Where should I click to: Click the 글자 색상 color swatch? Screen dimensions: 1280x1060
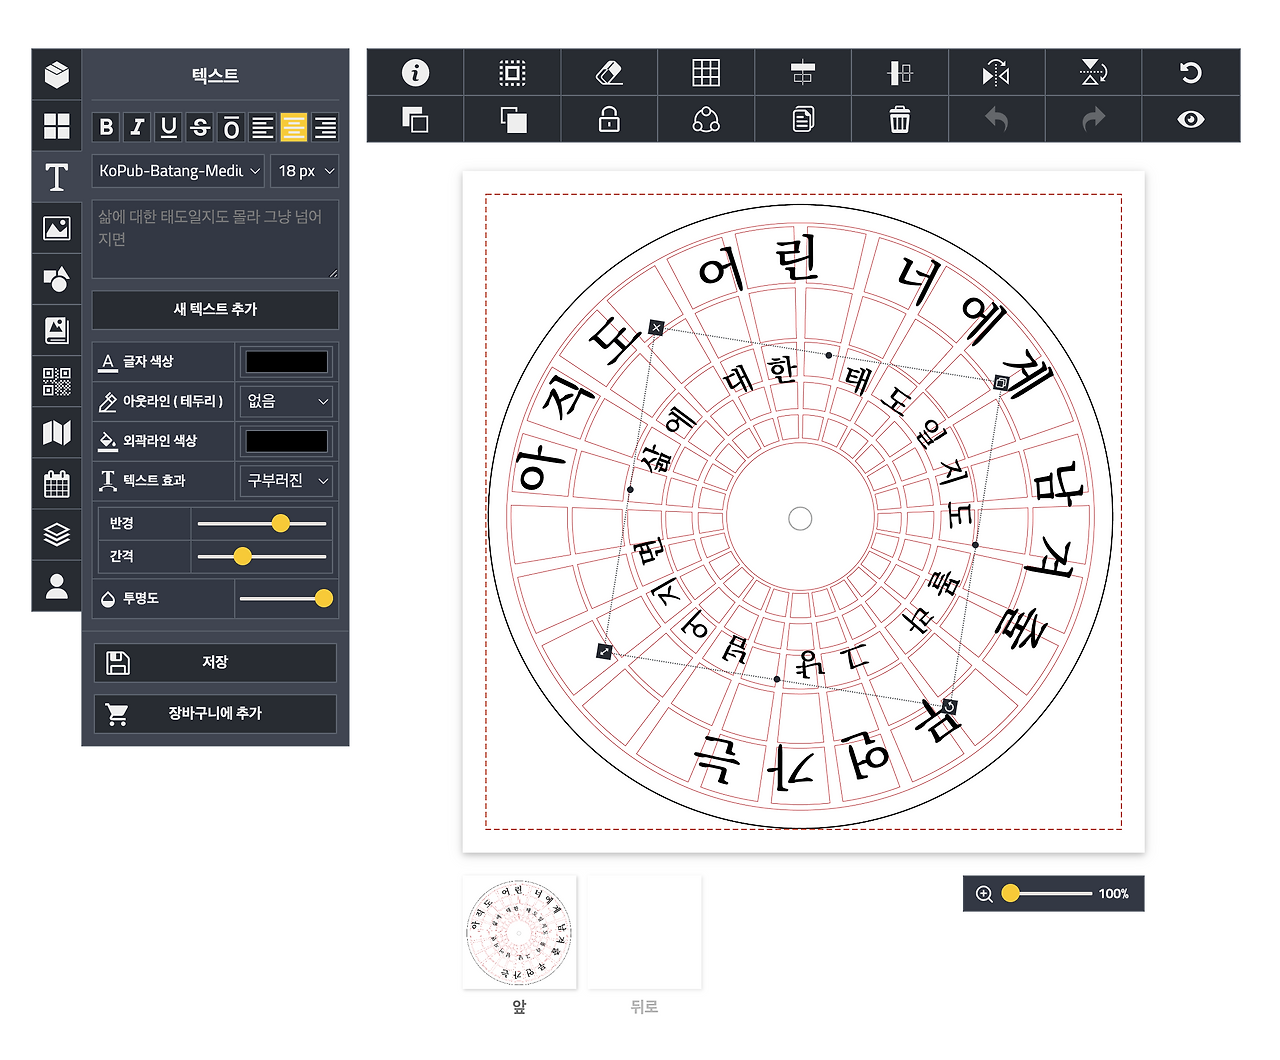285,361
